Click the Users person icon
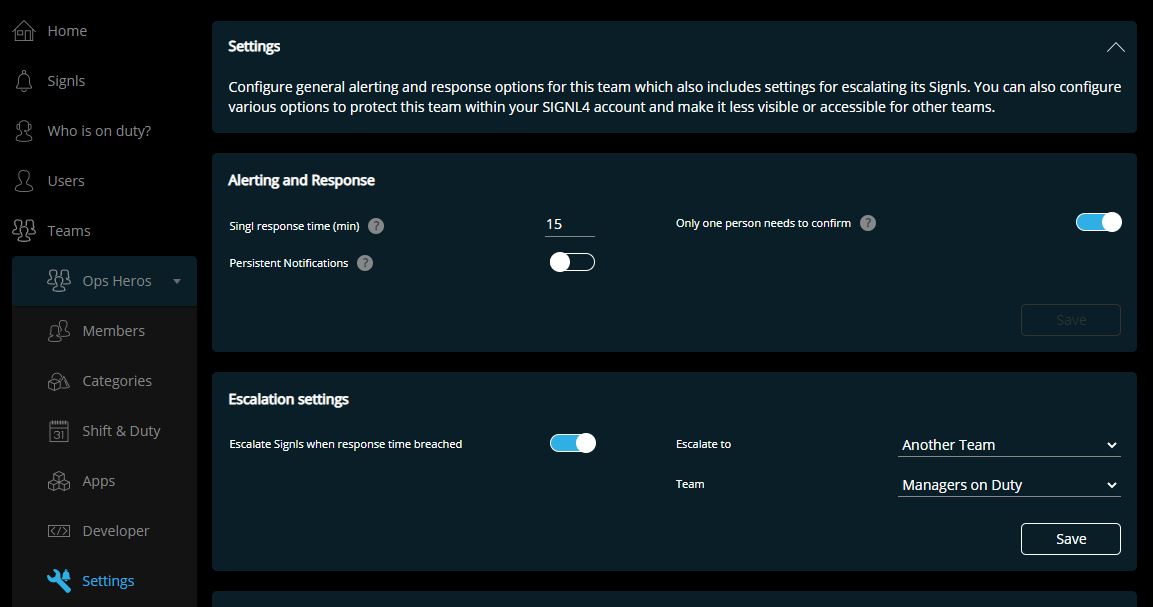Viewport: 1153px width, 607px height. [x=24, y=181]
